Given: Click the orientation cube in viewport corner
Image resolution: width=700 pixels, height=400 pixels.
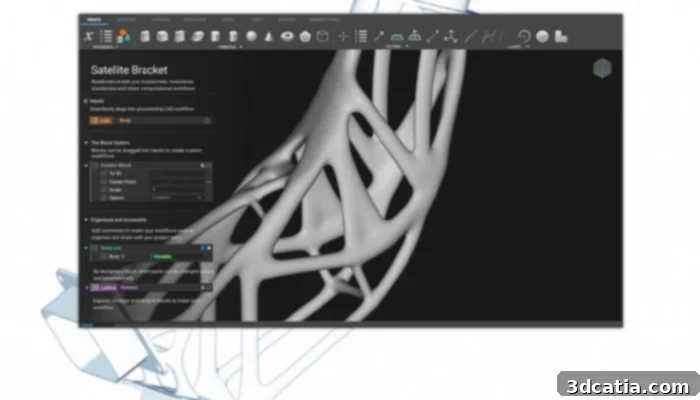Looking at the screenshot, I should tap(602, 68).
